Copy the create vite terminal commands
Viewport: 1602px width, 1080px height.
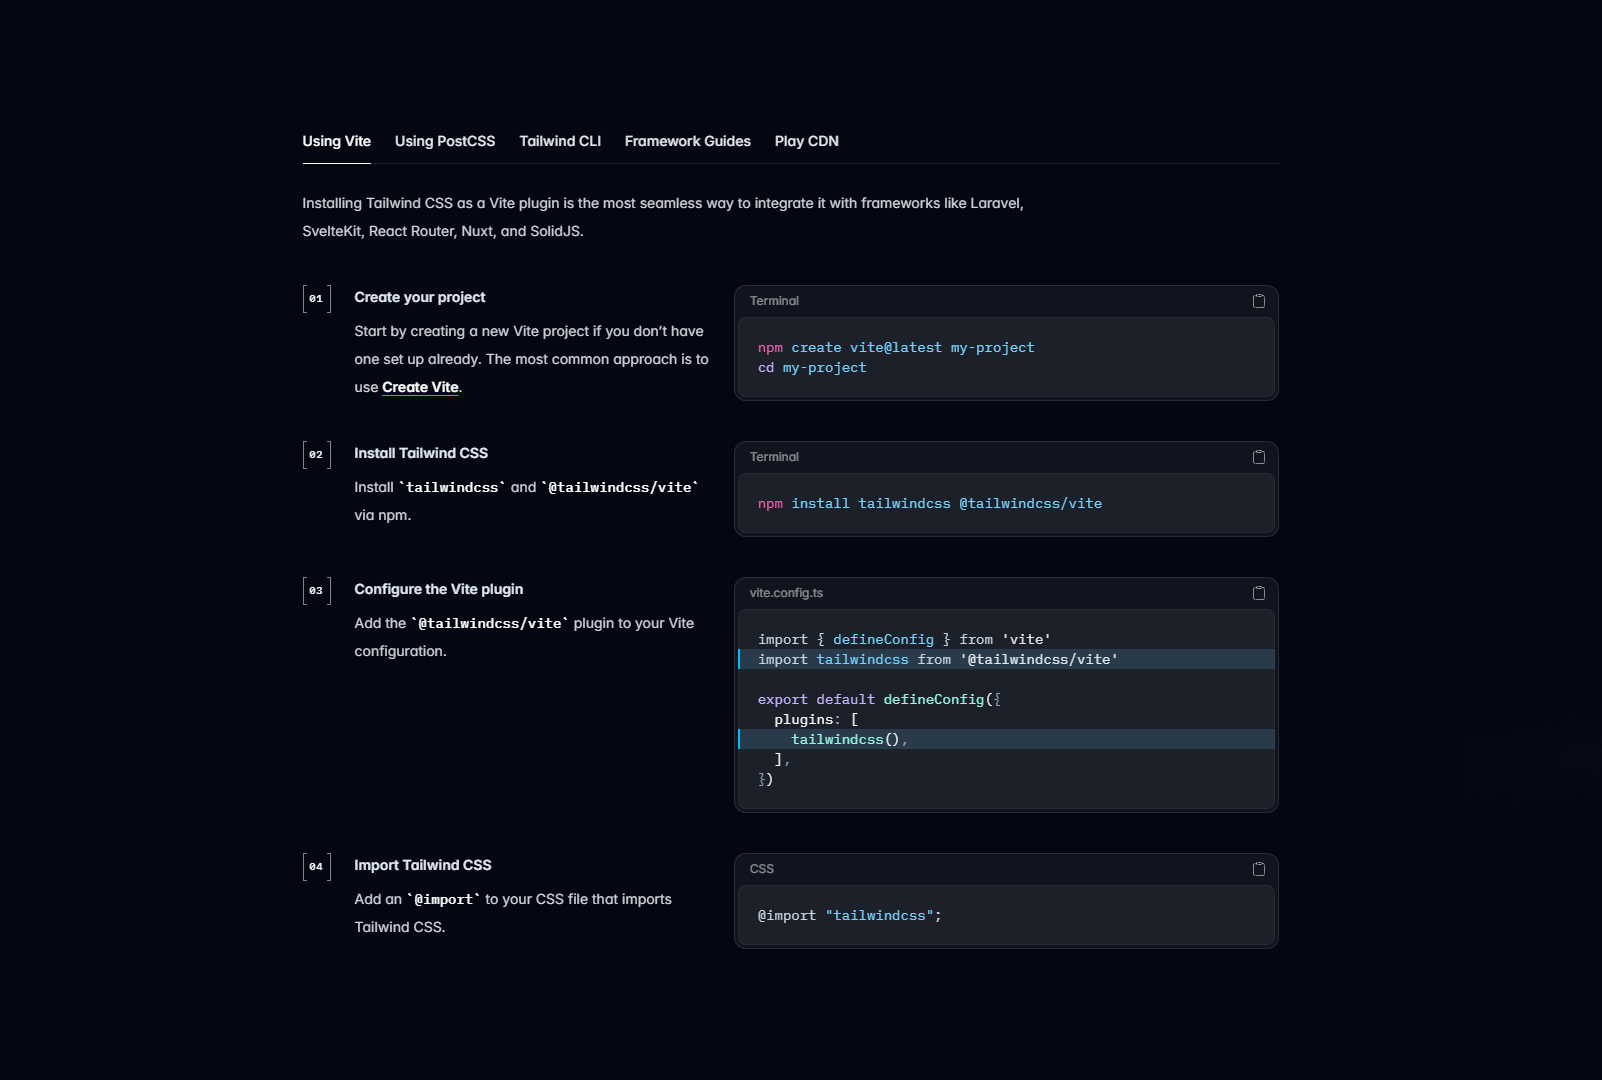[1258, 301]
